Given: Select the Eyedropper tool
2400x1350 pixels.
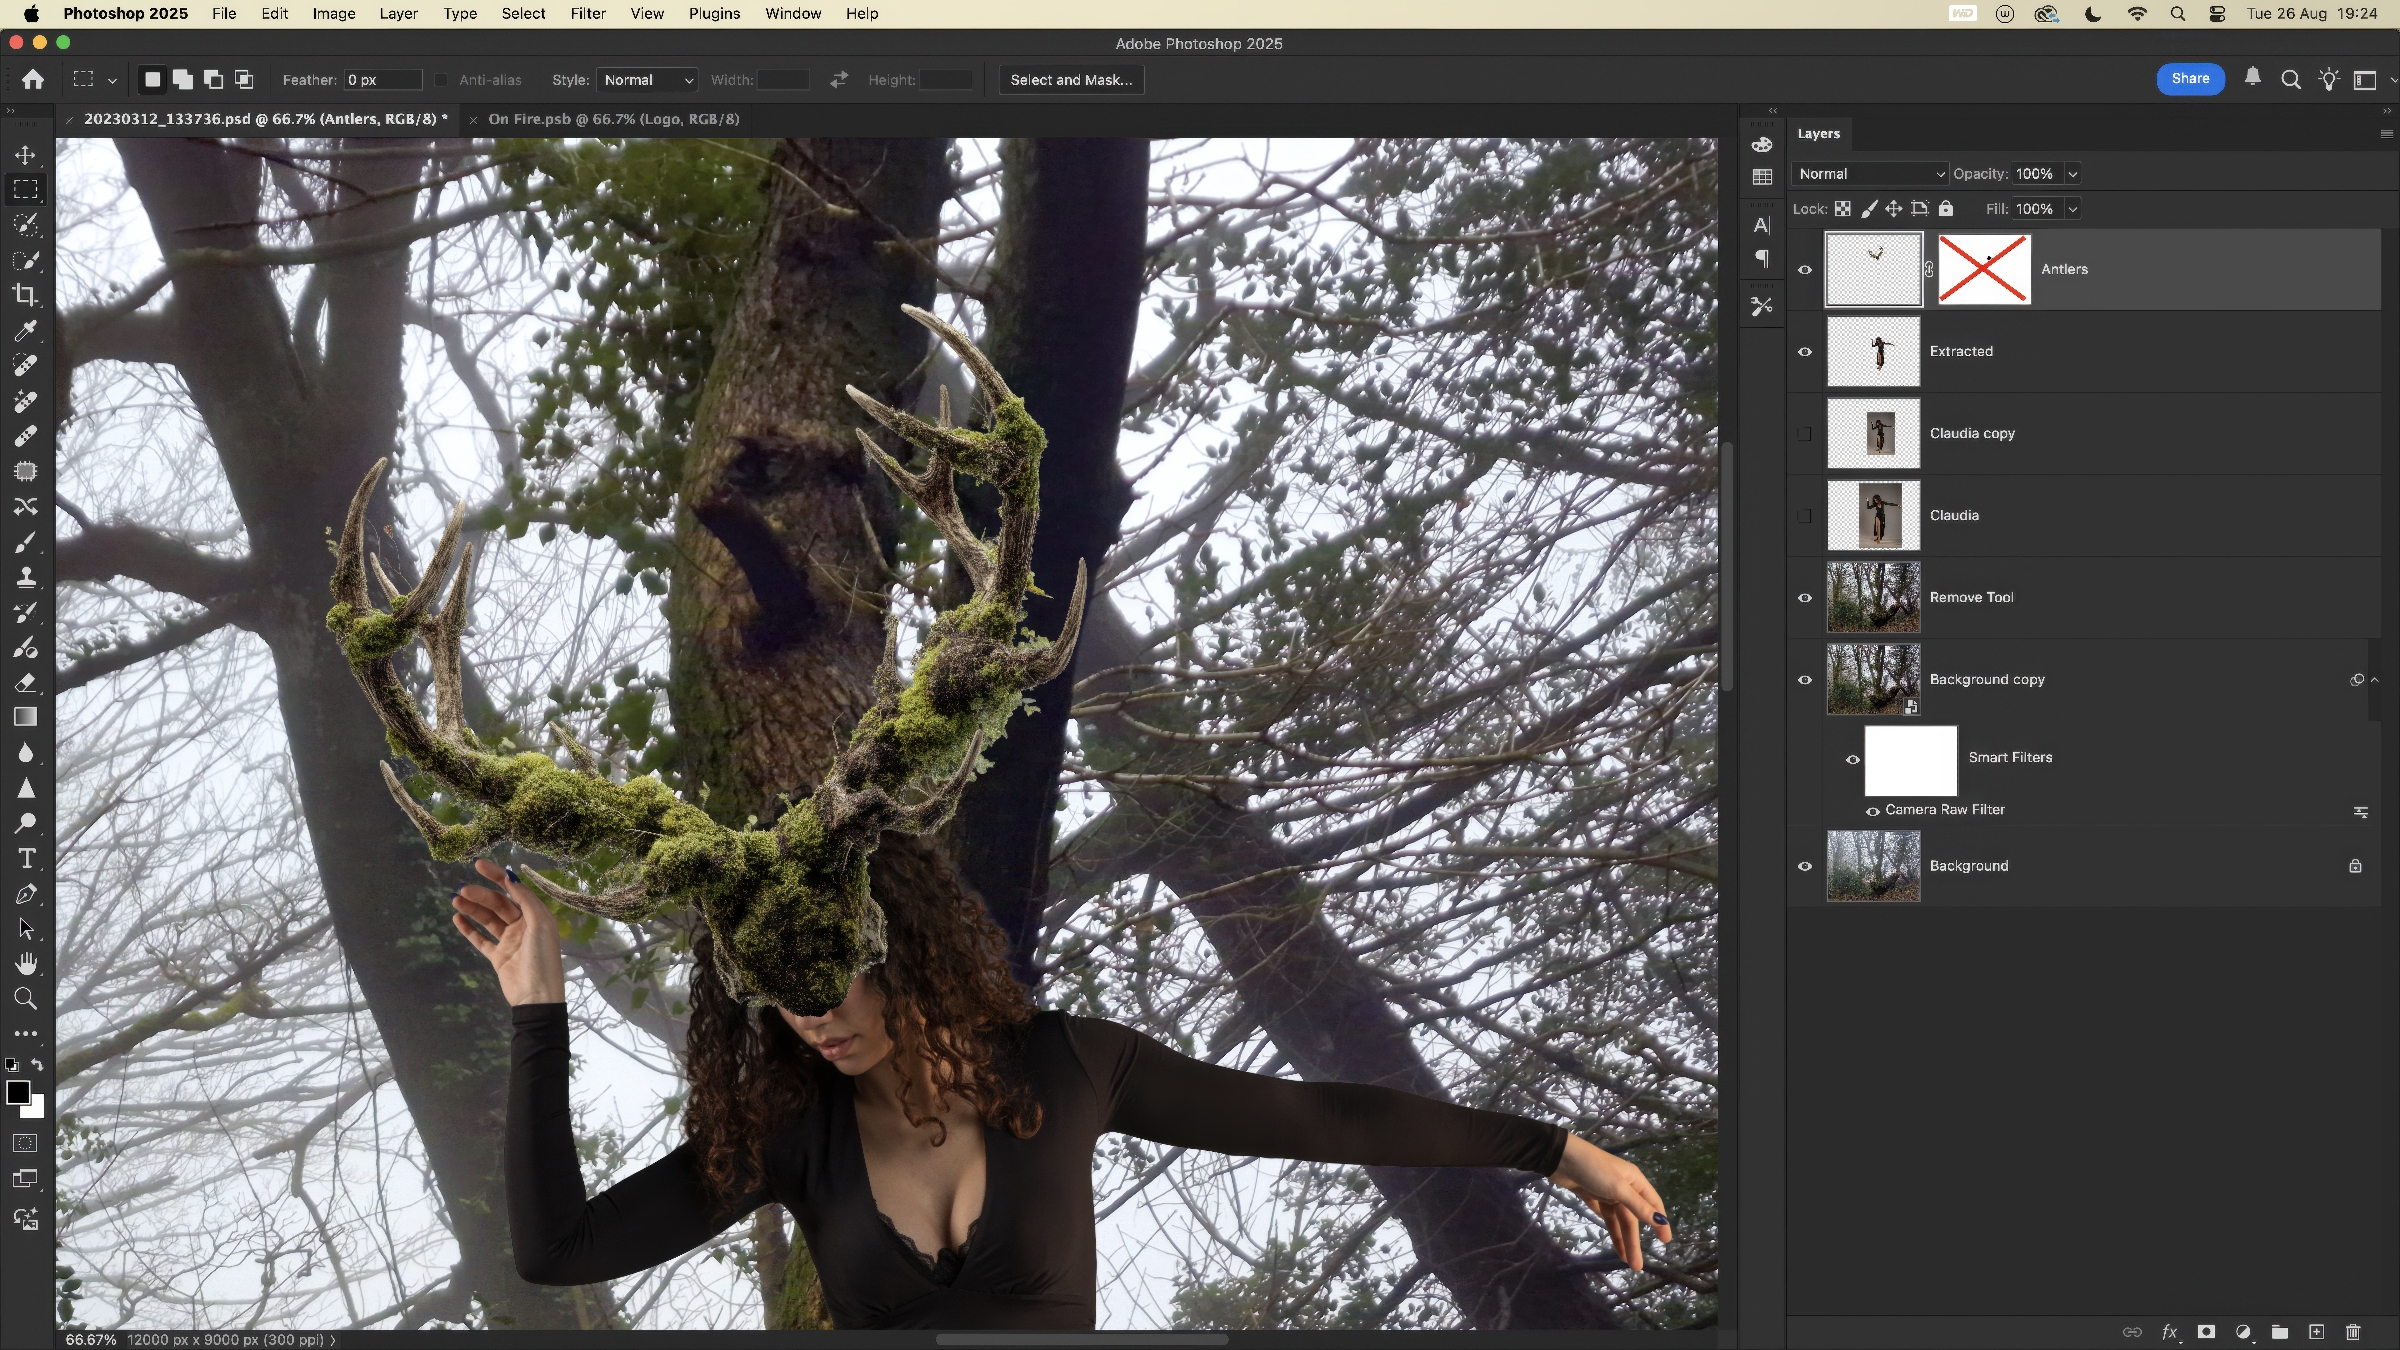Looking at the screenshot, I should (x=26, y=330).
